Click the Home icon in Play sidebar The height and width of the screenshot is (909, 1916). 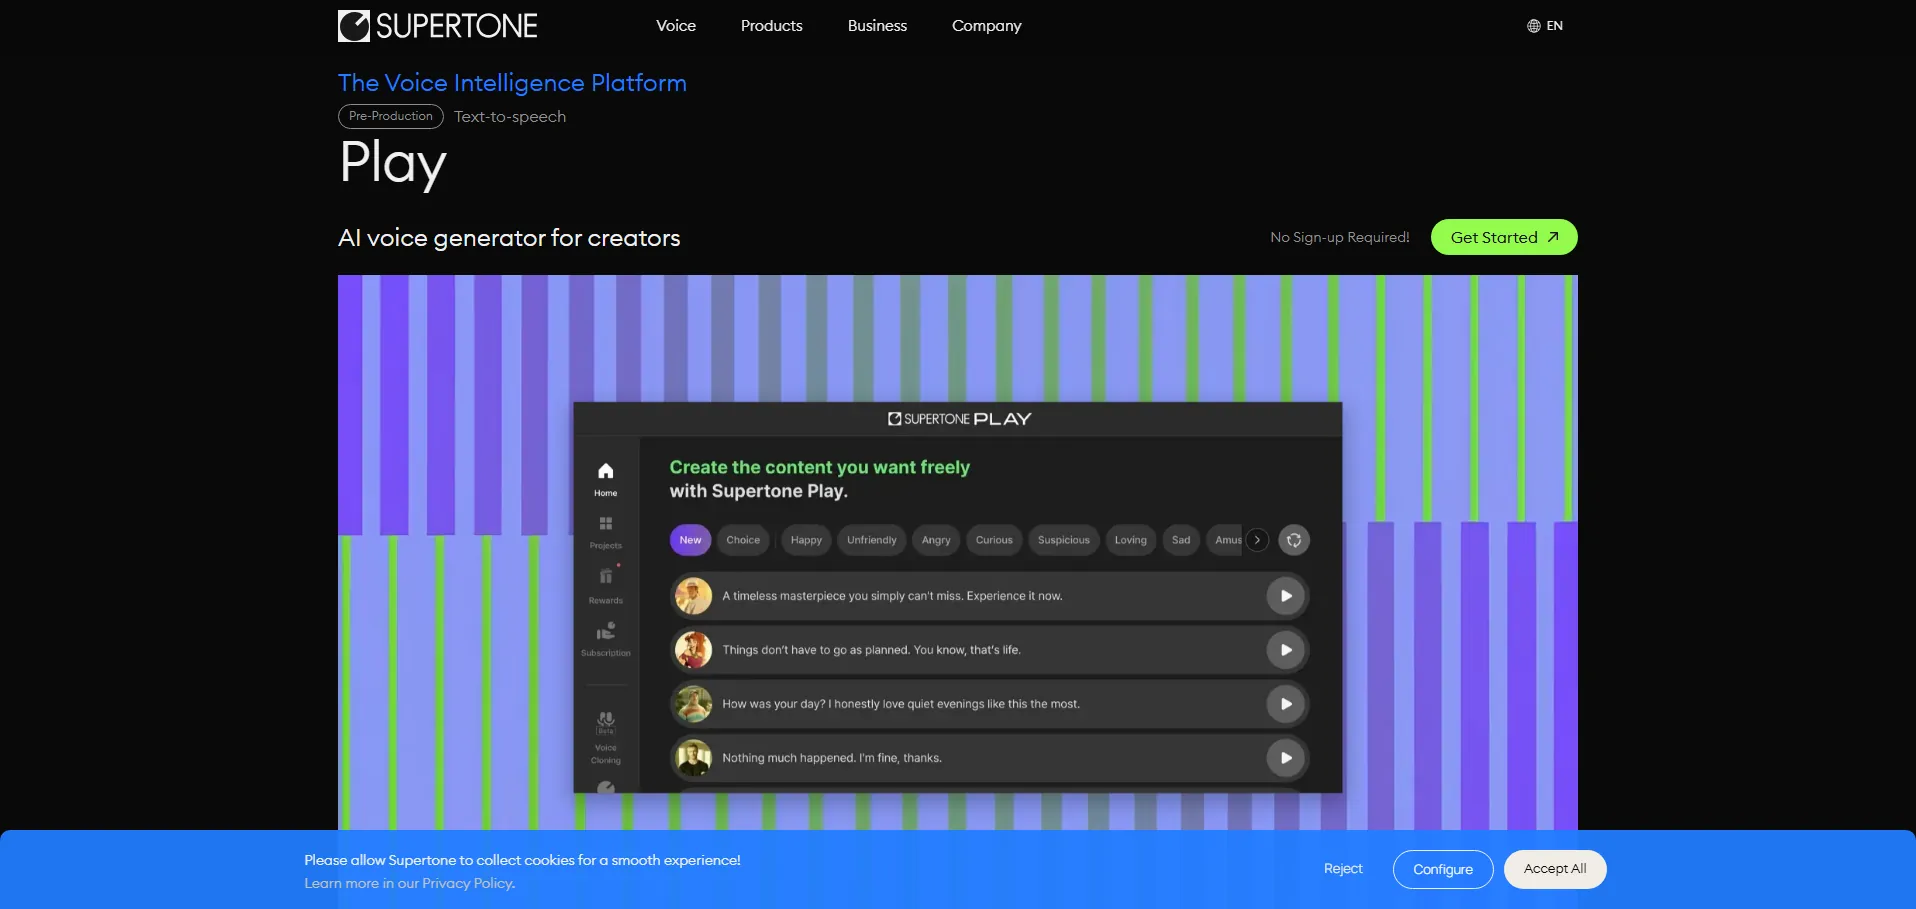[605, 472]
